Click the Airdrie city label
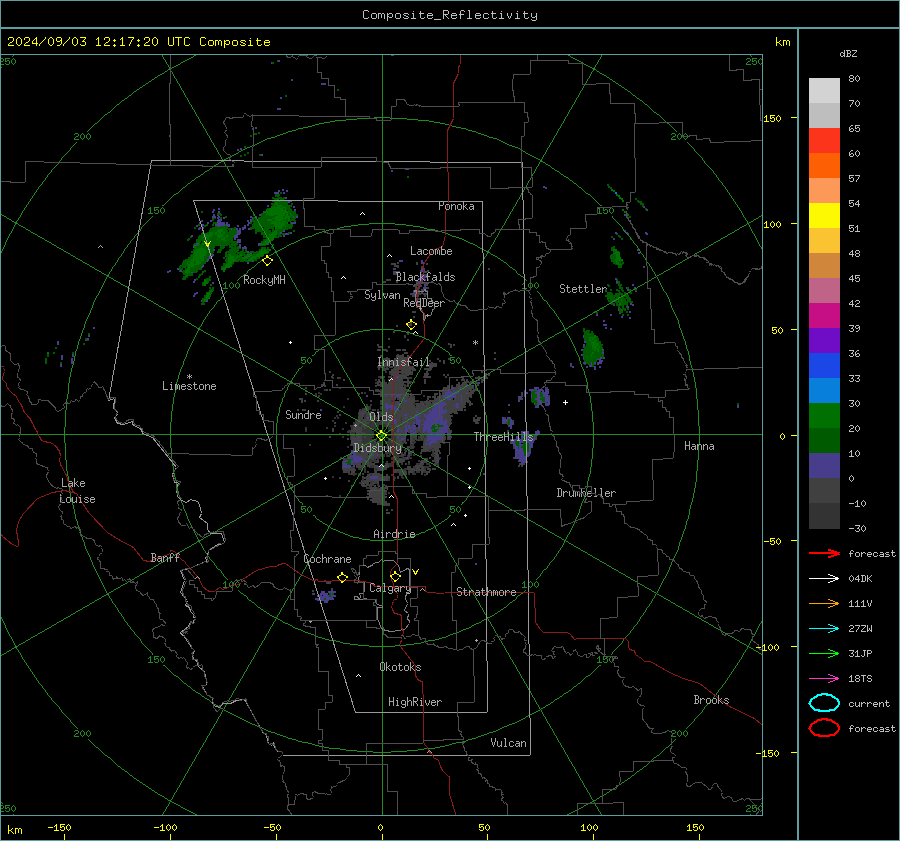Image resolution: width=900 pixels, height=841 pixels. pyautogui.click(x=394, y=534)
